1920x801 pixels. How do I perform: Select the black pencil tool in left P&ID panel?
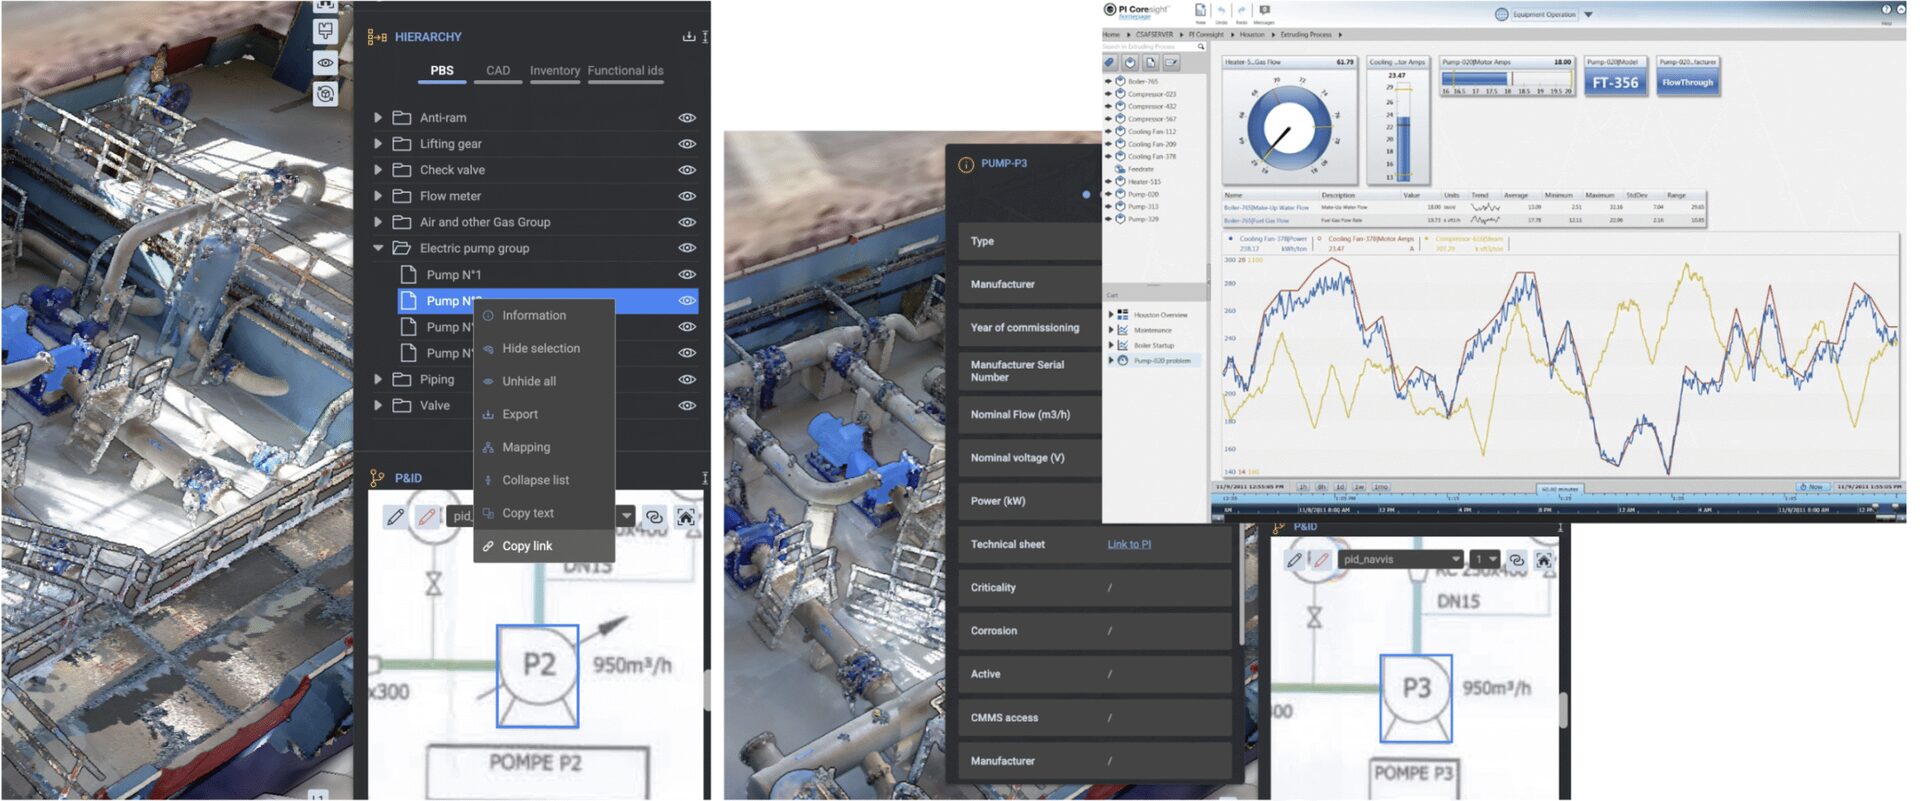coord(396,517)
